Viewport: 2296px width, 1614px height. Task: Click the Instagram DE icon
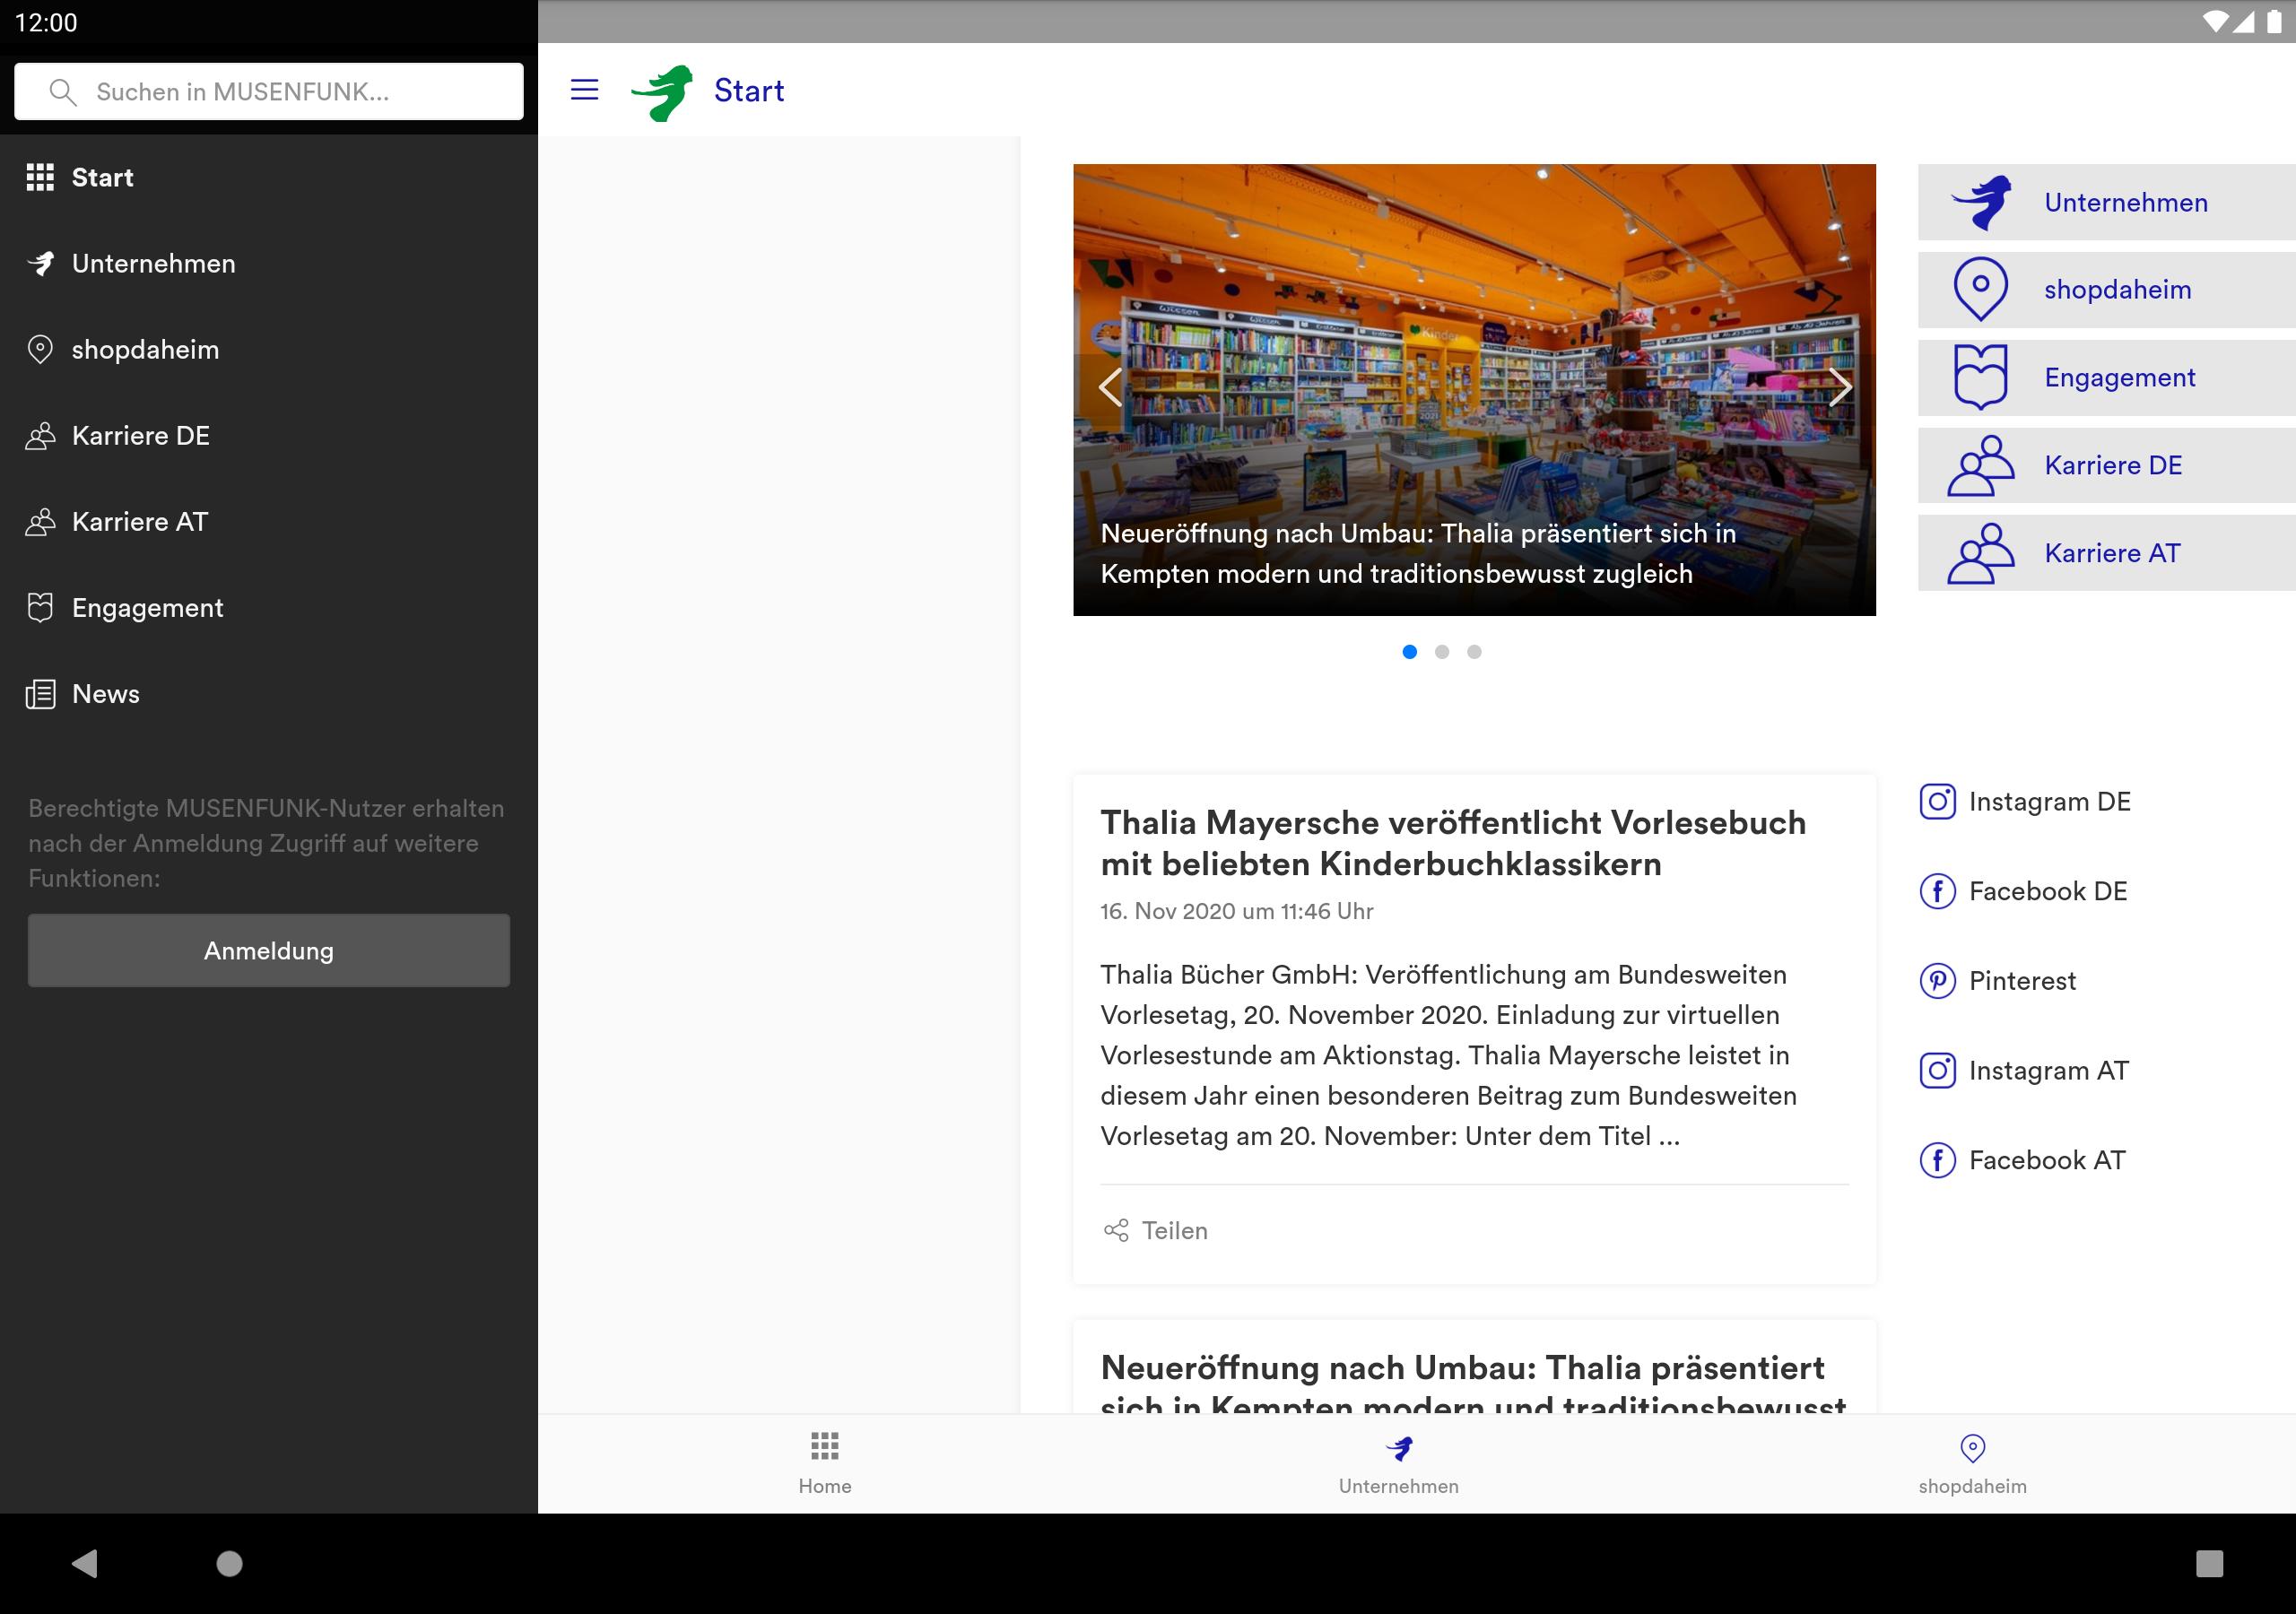pyautogui.click(x=1938, y=802)
